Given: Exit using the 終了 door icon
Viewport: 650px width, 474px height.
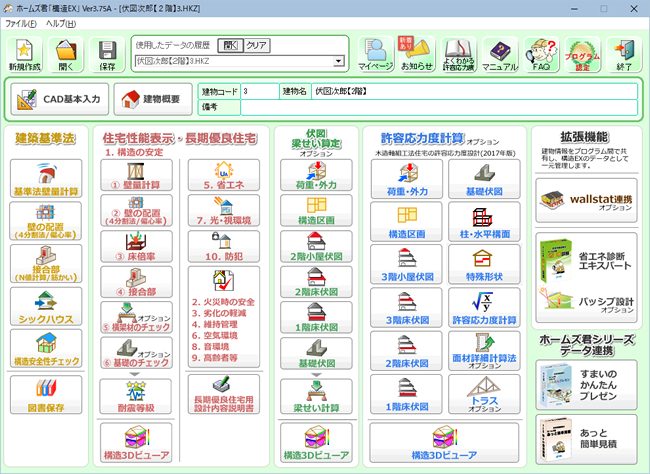Looking at the screenshot, I should pyautogui.click(x=624, y=54).
